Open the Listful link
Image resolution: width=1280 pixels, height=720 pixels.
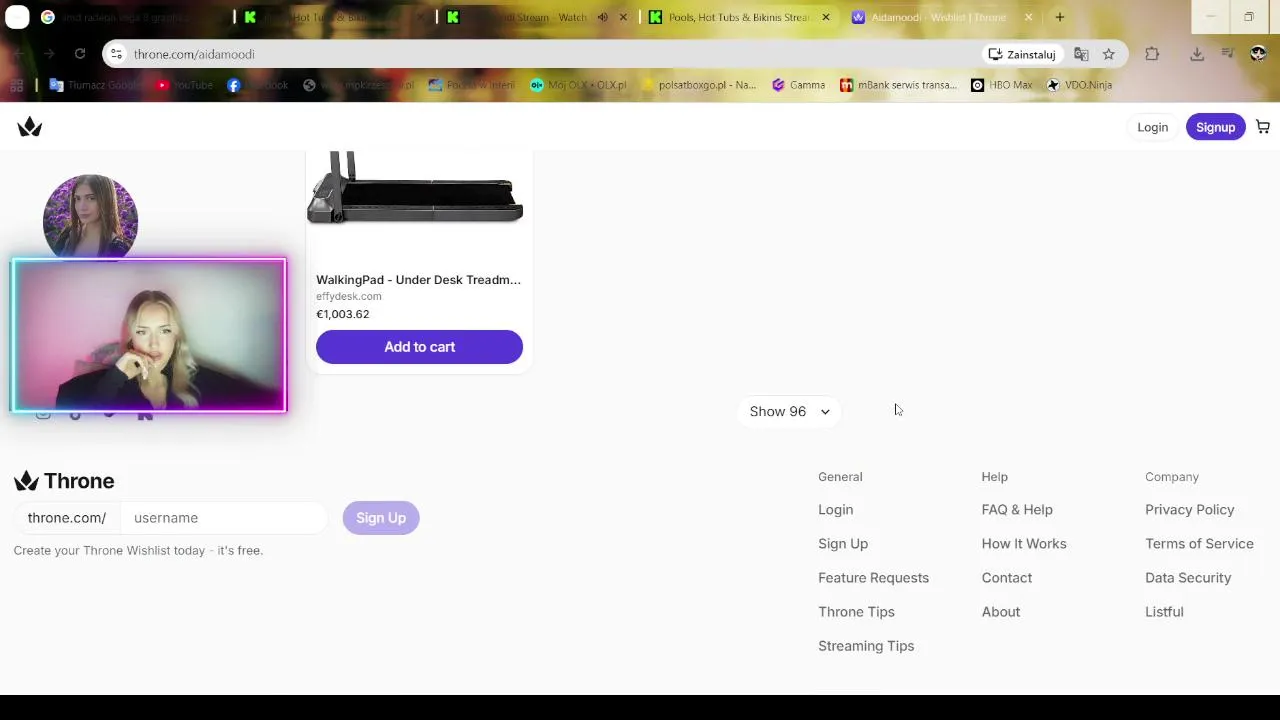1164,612
